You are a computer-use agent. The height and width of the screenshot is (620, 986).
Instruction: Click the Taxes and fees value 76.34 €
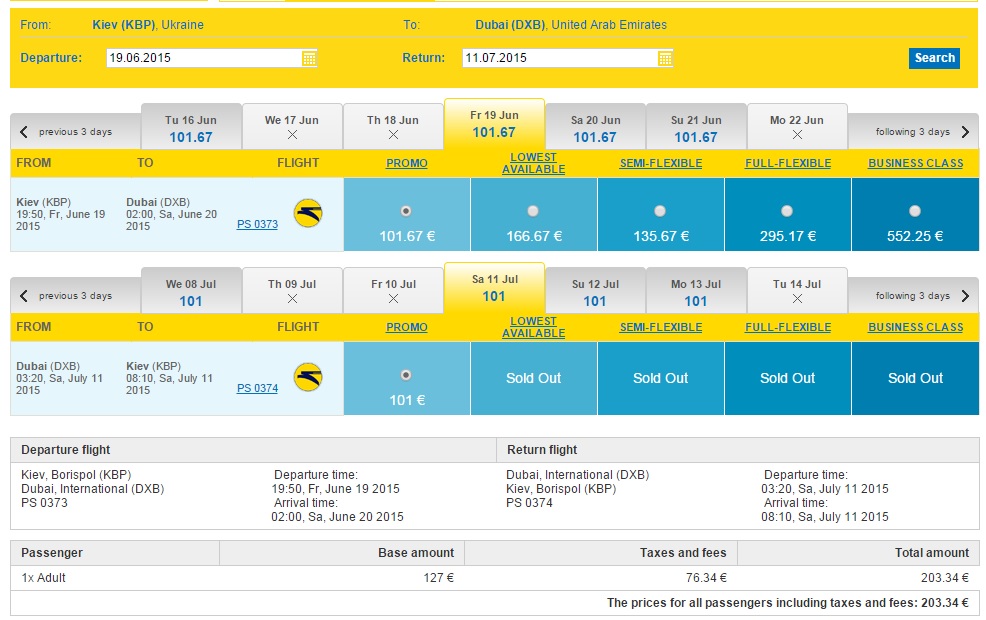tap(706, 578)
